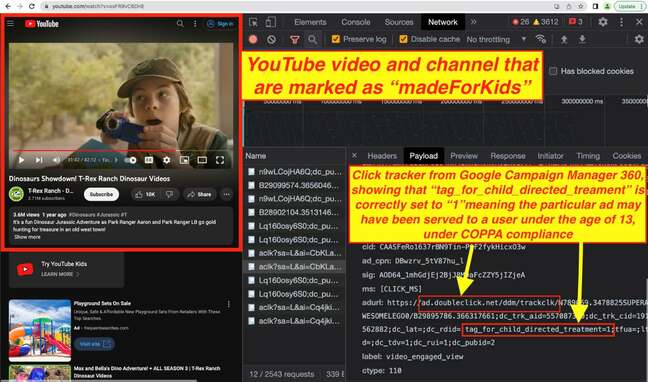Open the Initiator tab of request
Viewport: 648px width, 382px height.
tap(550, 156)
